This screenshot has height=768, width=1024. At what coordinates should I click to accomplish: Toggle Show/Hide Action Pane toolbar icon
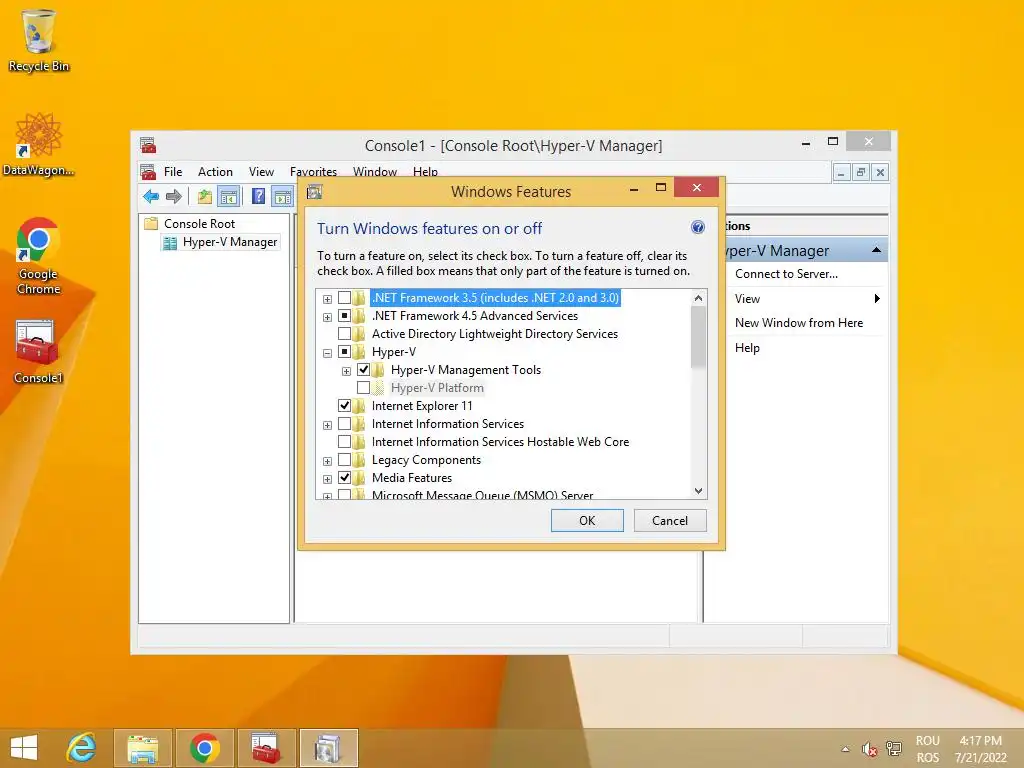pyautogui.click(x=282, y=196)
